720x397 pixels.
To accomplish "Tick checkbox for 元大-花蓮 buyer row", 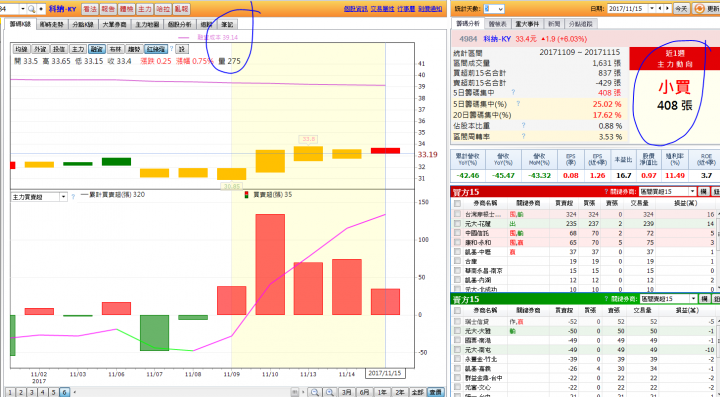I will 457,224.
